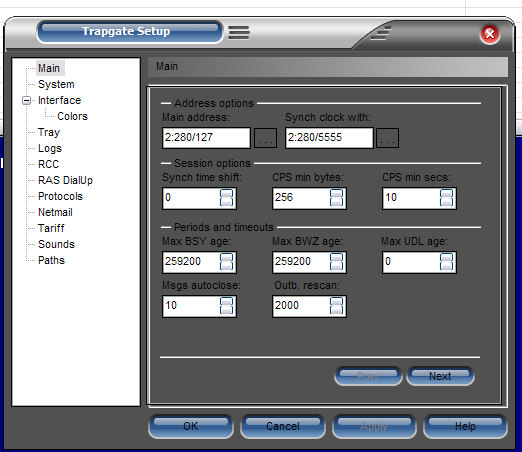Open the Colors subpage

[x=72, y=116]
